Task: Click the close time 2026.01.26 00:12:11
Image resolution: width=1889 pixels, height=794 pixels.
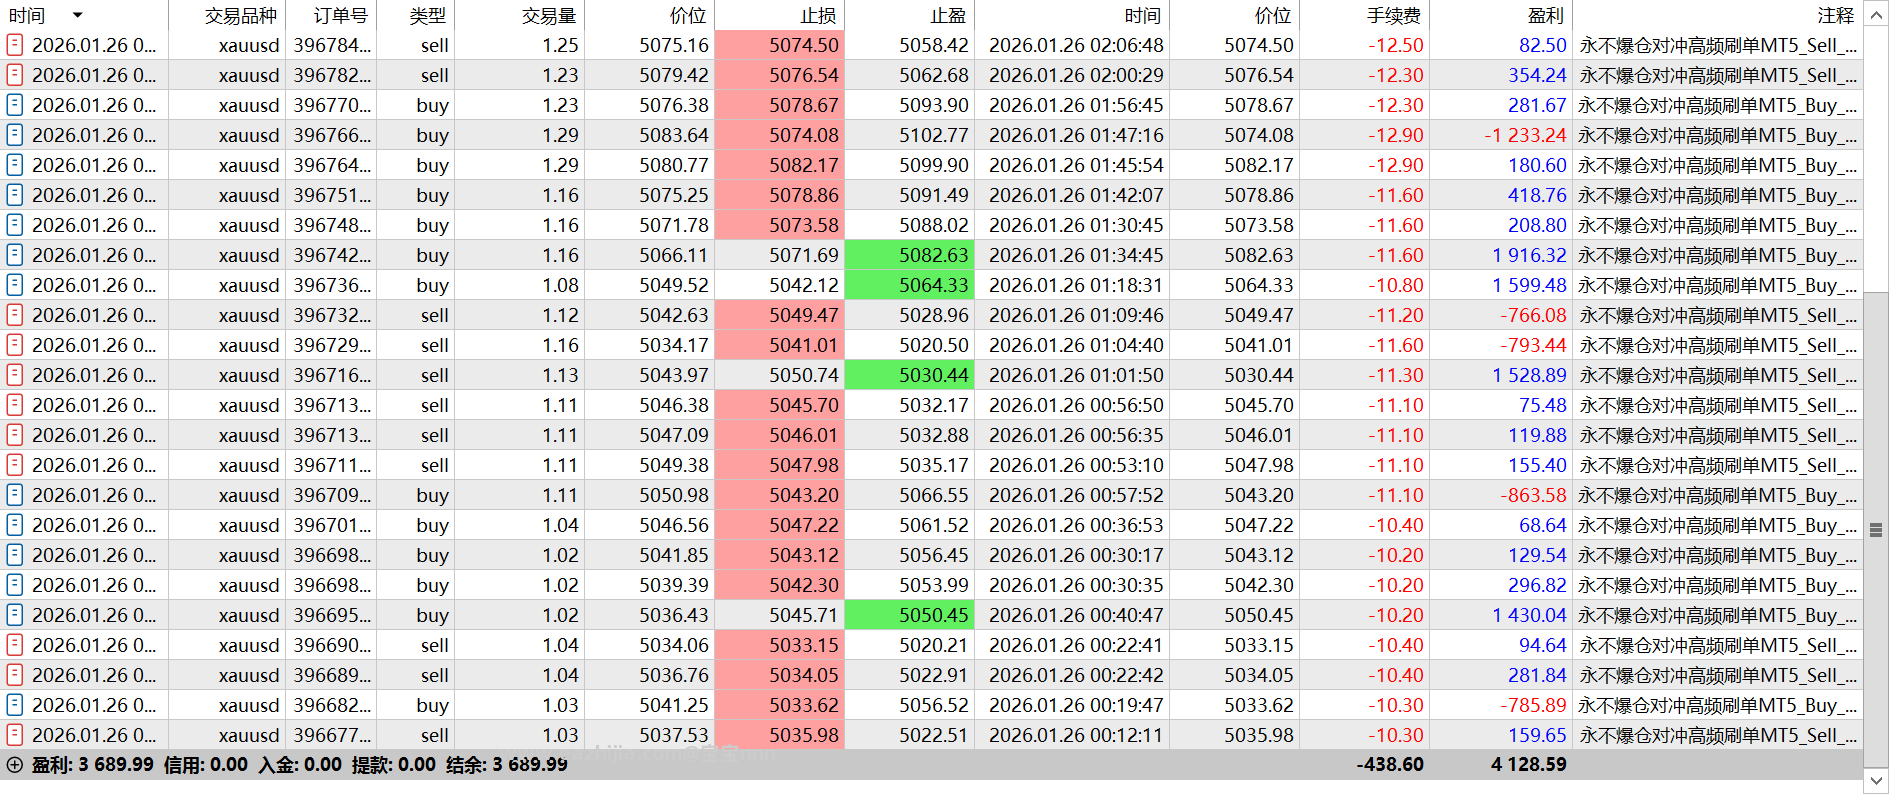Action: (1076, 735)
